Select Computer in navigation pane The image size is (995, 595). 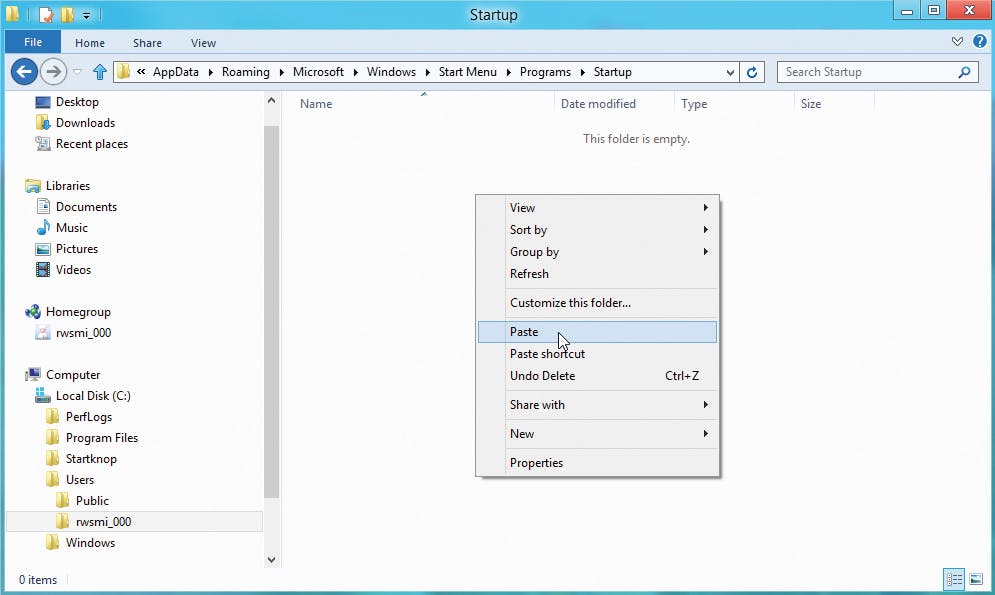73,375
